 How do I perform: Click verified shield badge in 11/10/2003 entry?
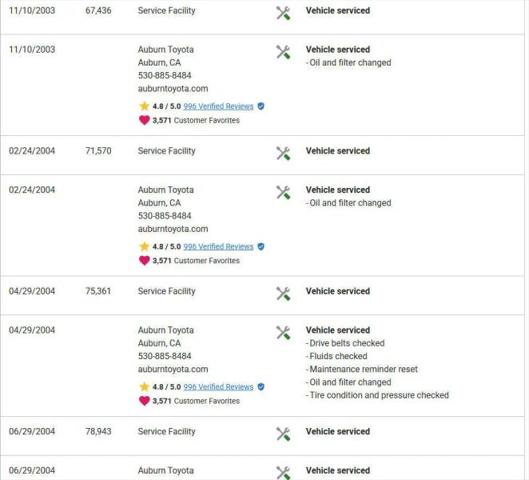261,106
